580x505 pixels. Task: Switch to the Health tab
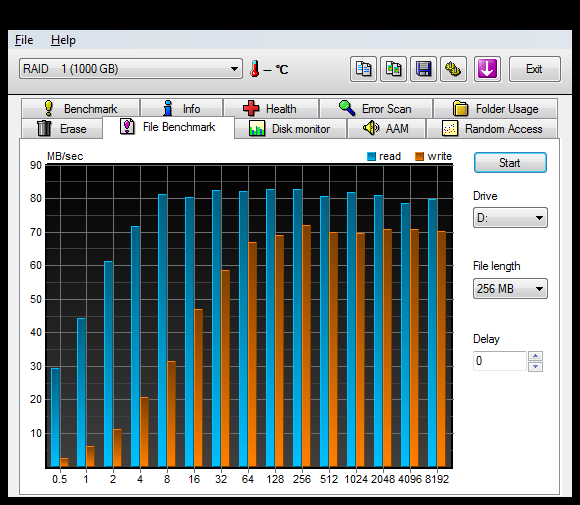coord(271,108)
